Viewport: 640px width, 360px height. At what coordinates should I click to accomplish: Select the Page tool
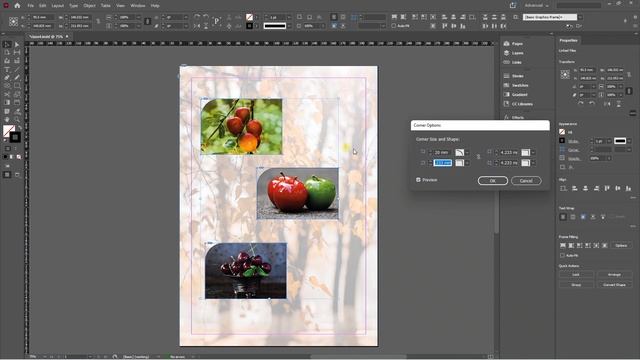[7, 53]
